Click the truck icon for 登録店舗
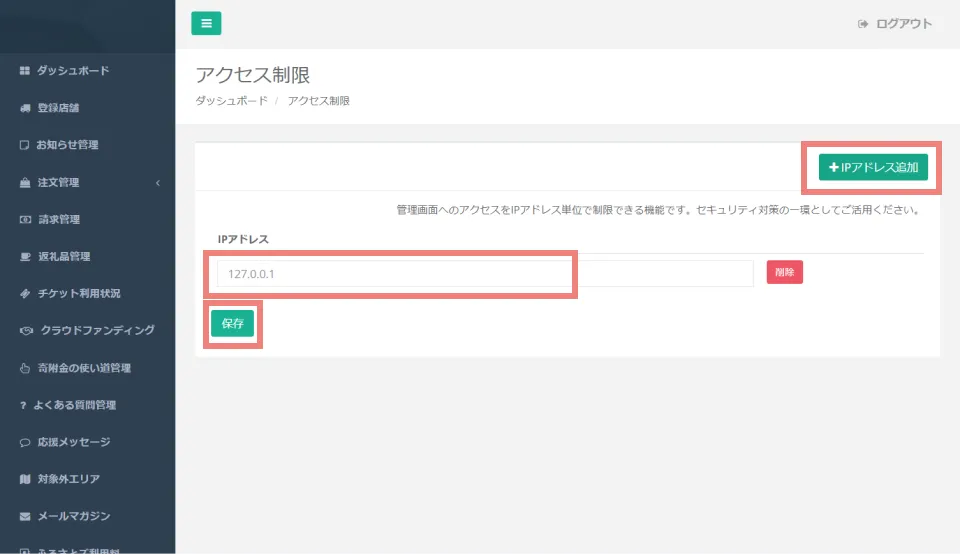 [25, 108]
